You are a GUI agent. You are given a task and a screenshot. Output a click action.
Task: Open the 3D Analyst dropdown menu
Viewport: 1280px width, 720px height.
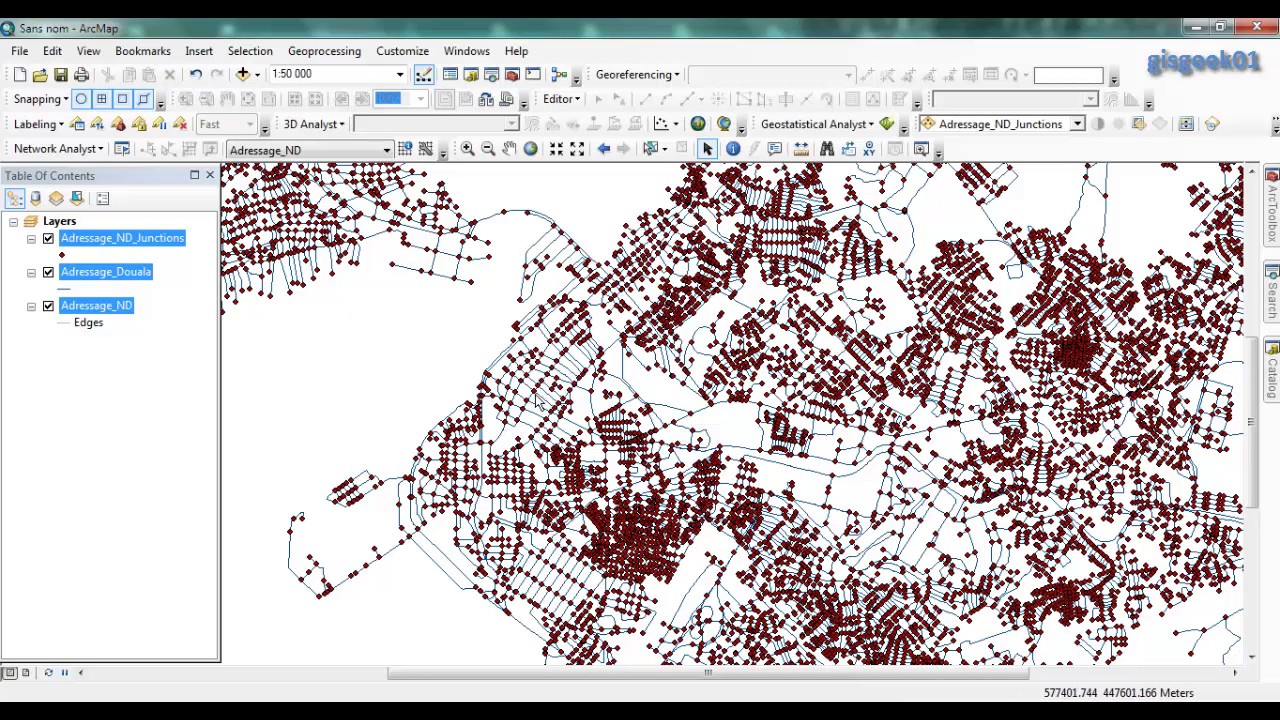[314, 124]
